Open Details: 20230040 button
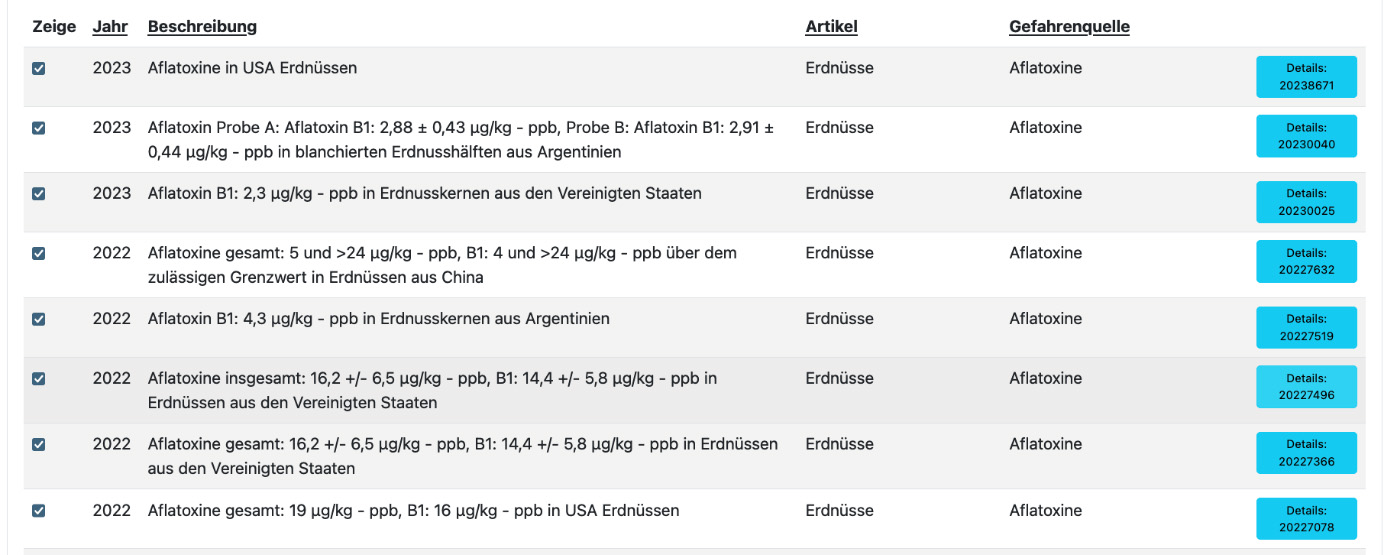The image size is (1384, 555). (1306, 136)
